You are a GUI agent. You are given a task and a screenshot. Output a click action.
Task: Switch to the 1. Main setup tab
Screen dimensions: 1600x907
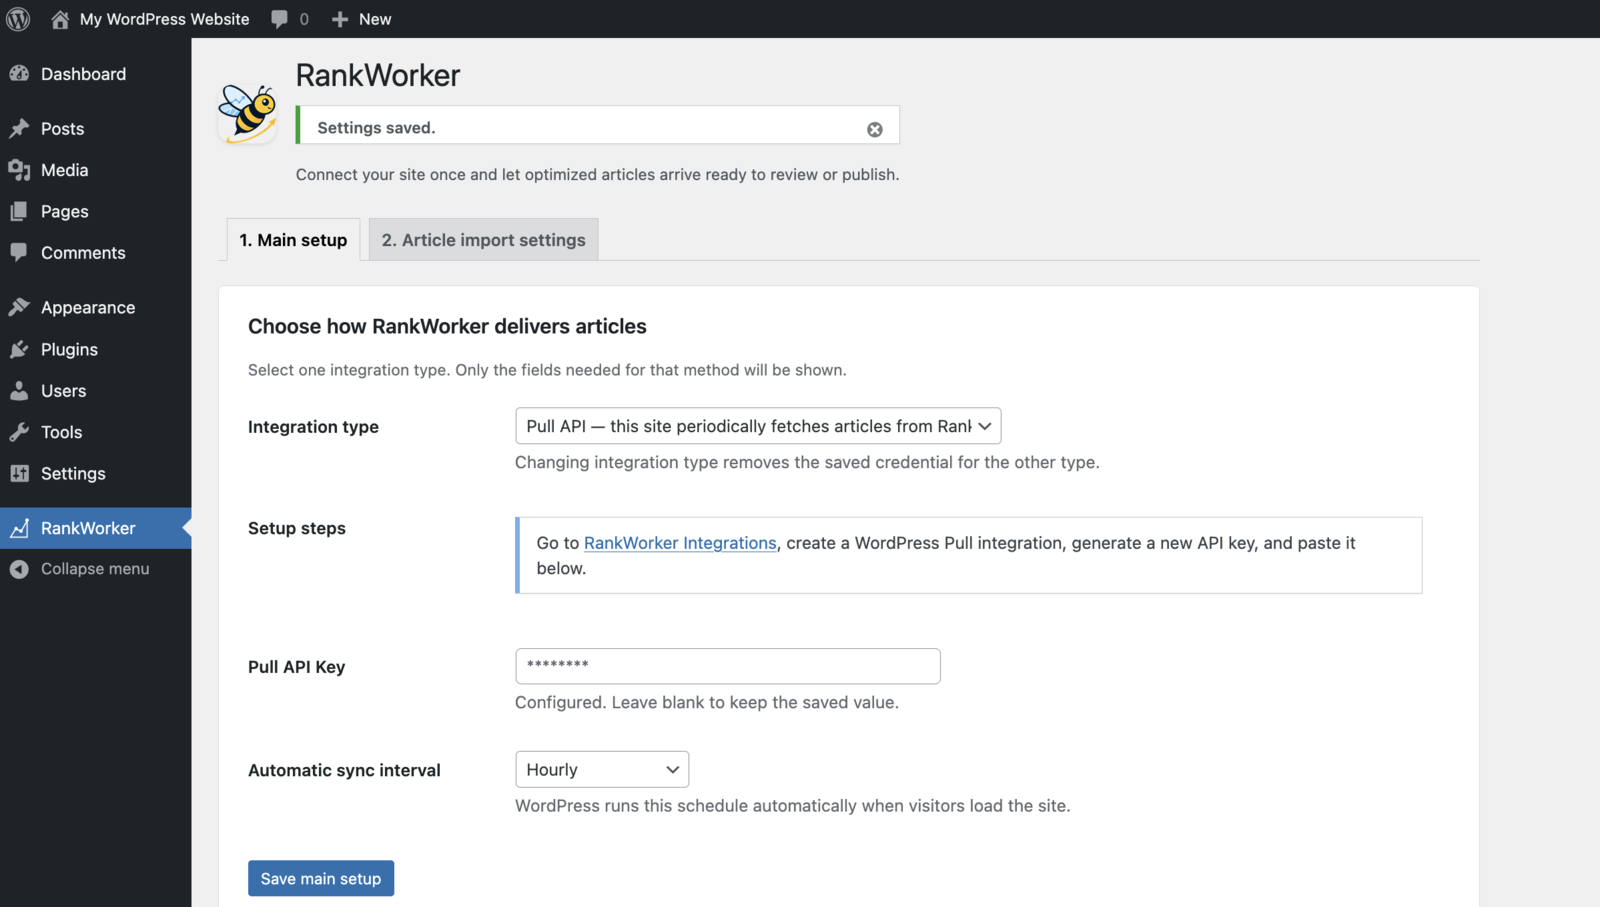[293, 240]
